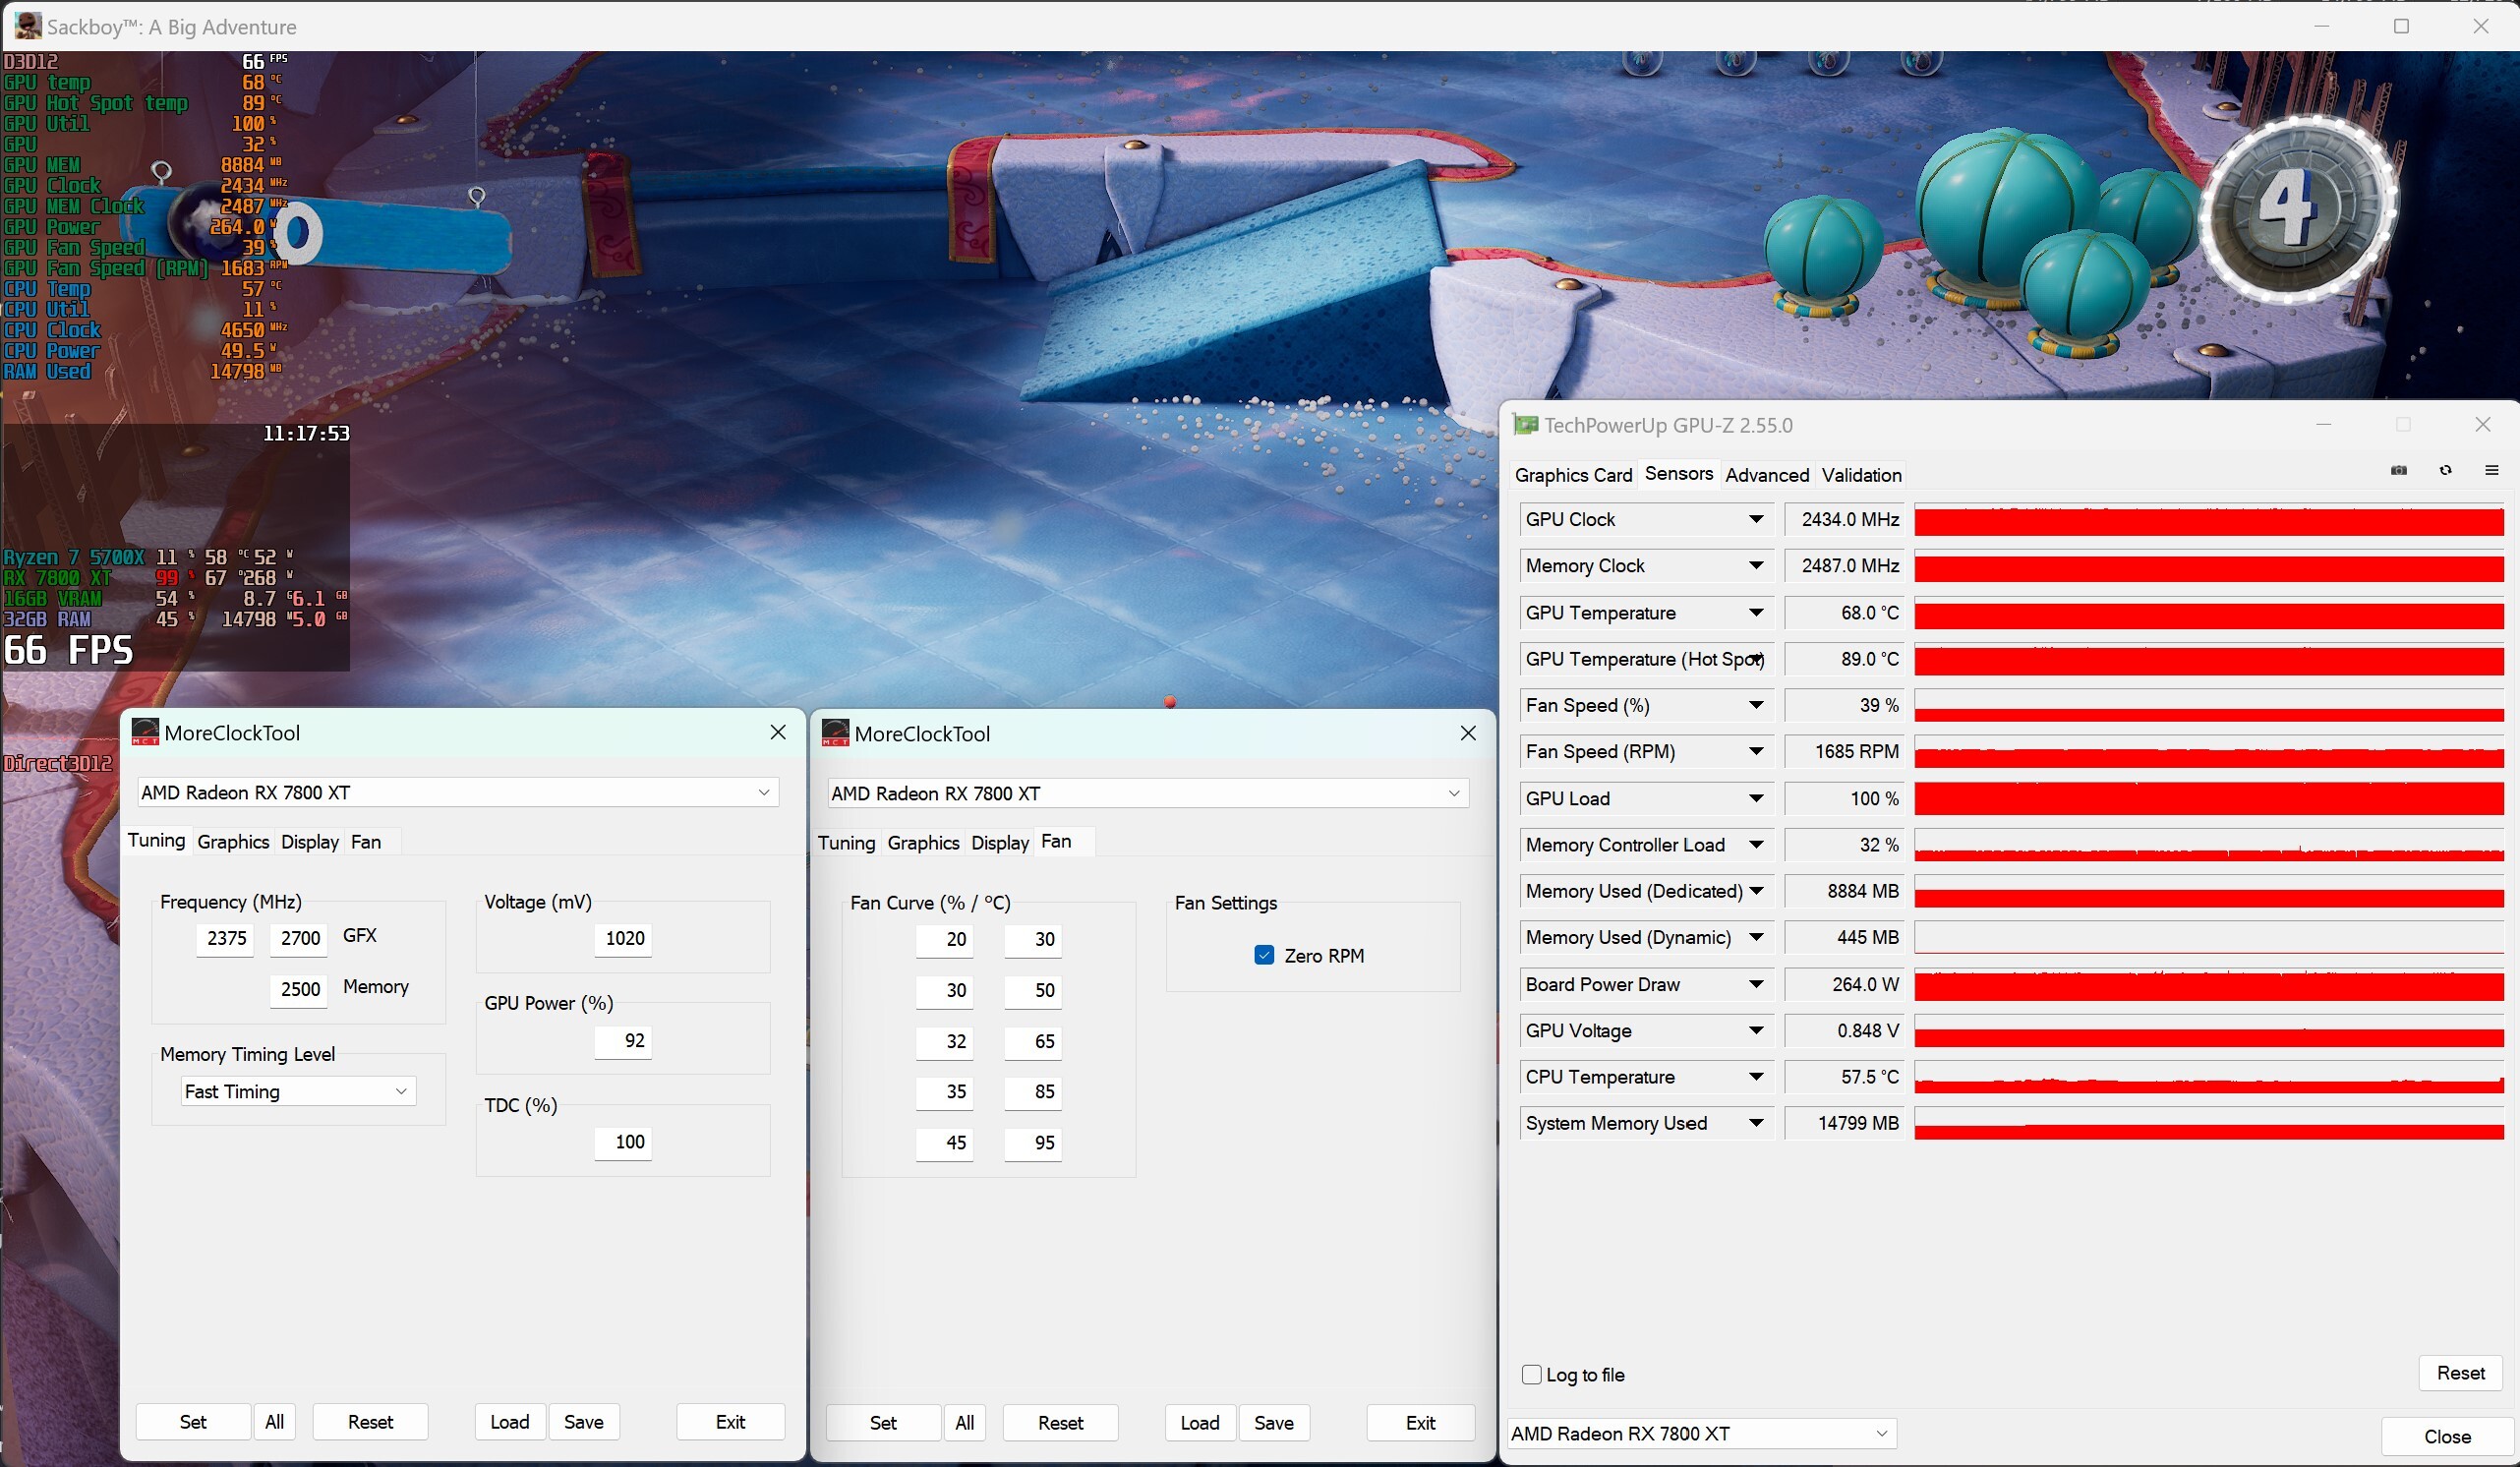Screen dimensions: 2520x1467
Task: Open the GPU-Z hamburger menu icon
Action: [x=2491, y=471]
